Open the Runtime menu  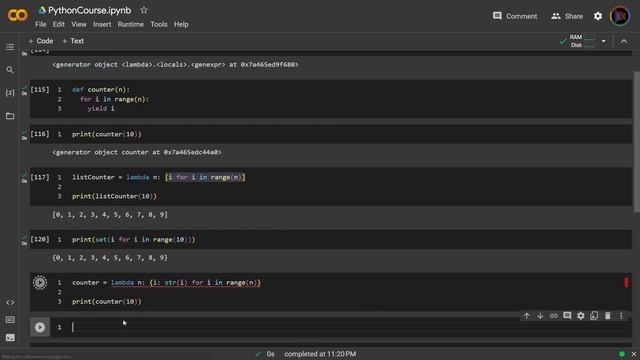(131, 24)
